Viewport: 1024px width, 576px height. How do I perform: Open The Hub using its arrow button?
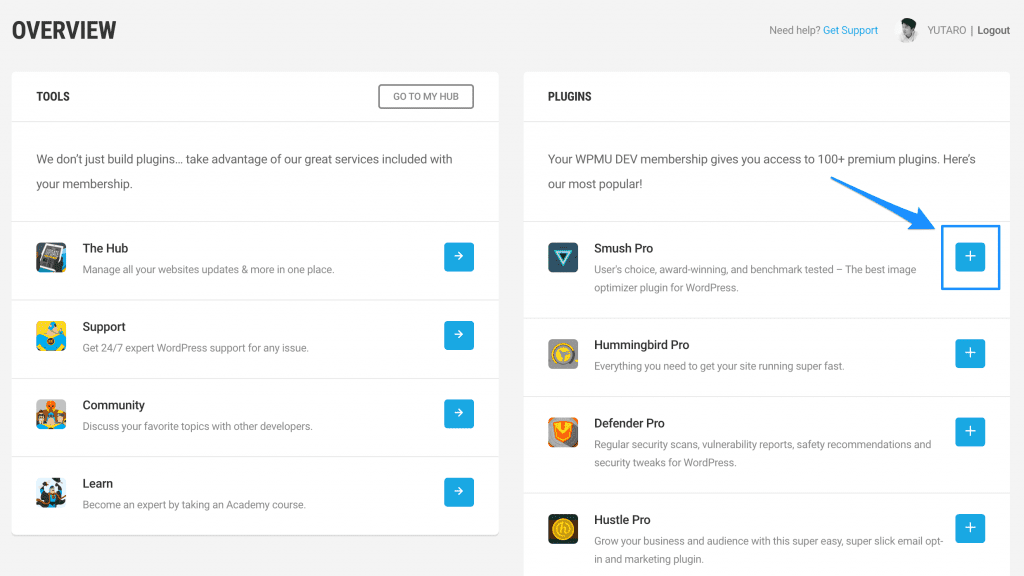point(459,257)
